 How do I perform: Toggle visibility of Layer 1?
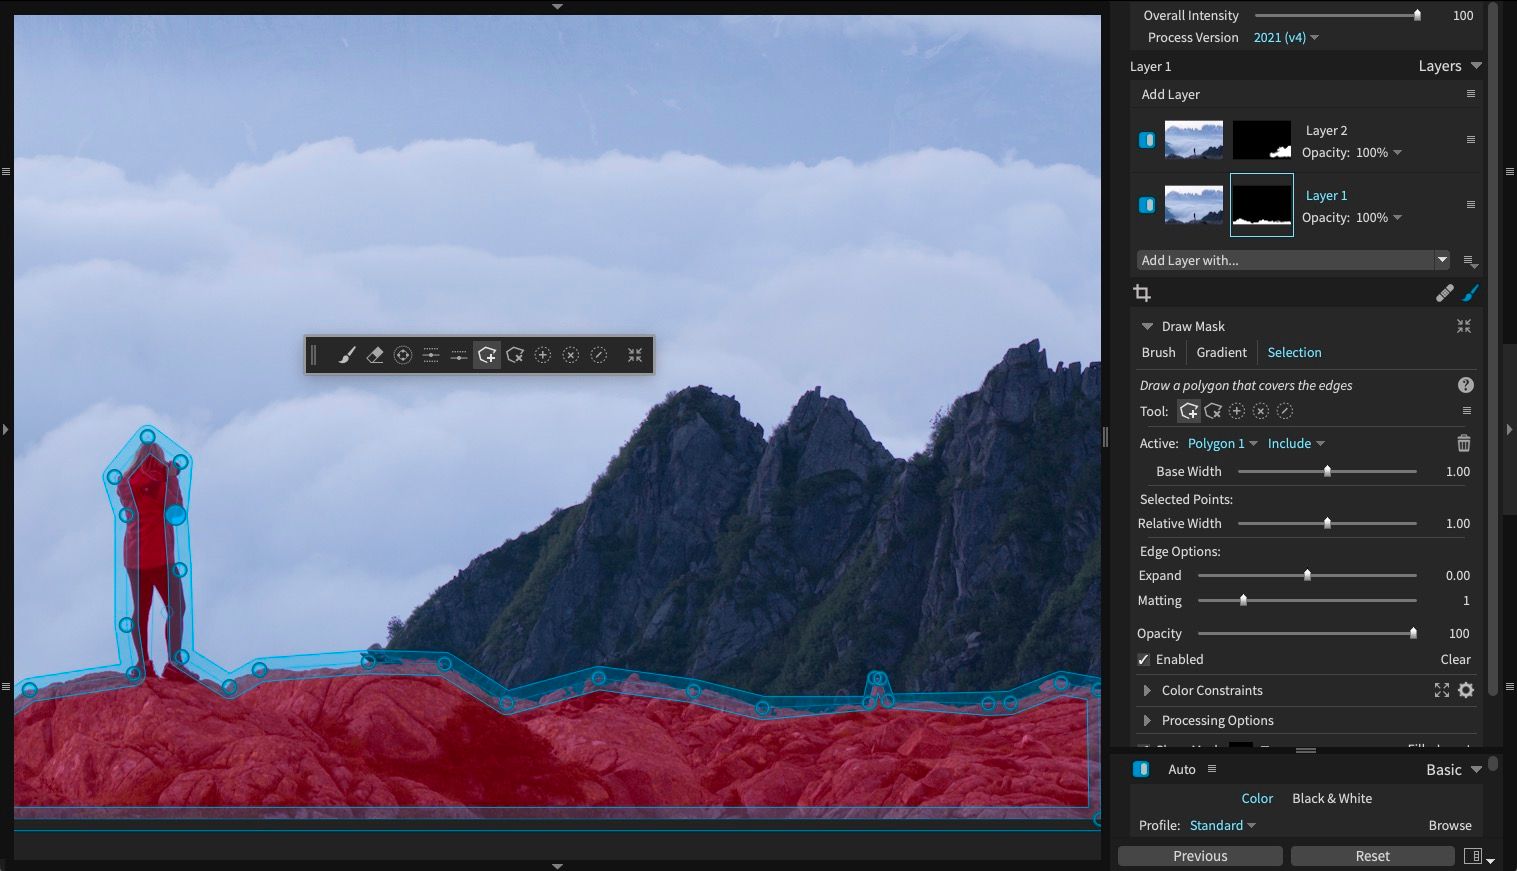1146,205
